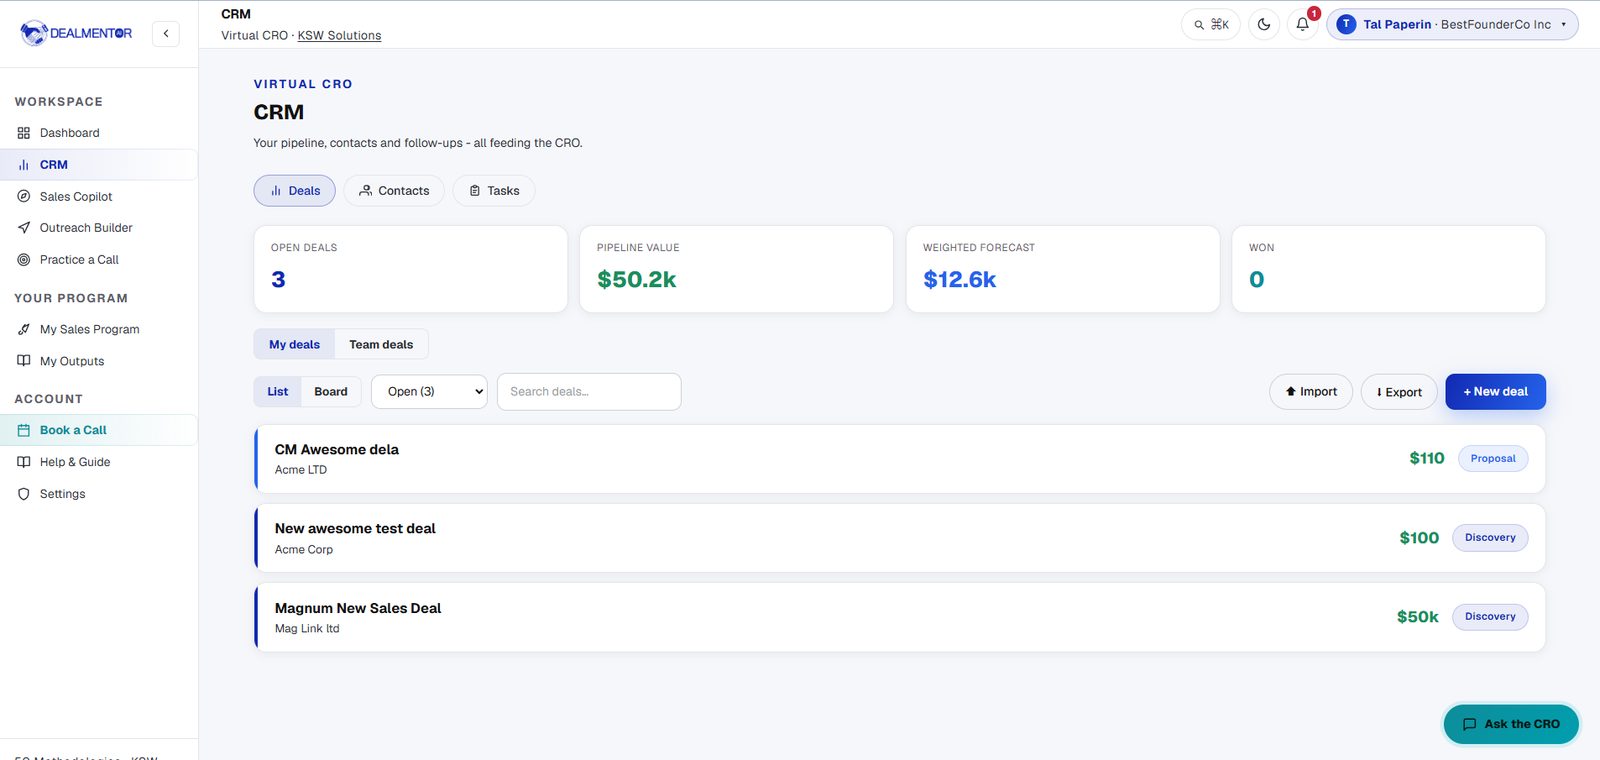Open the Magnum New Sales Deal

(x=900, y=617)
